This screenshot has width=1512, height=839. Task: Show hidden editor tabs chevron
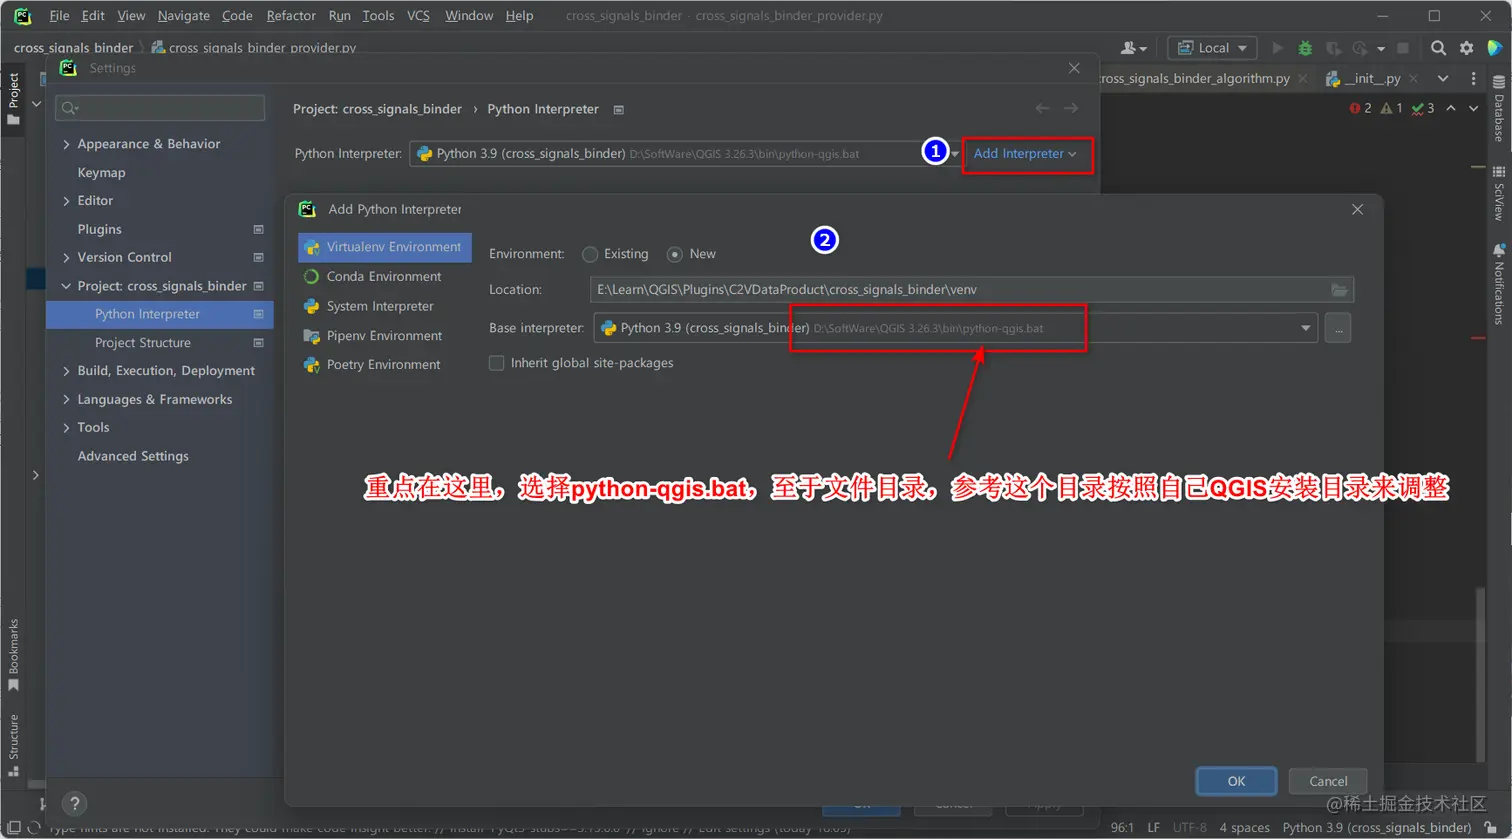point(1443,79)
